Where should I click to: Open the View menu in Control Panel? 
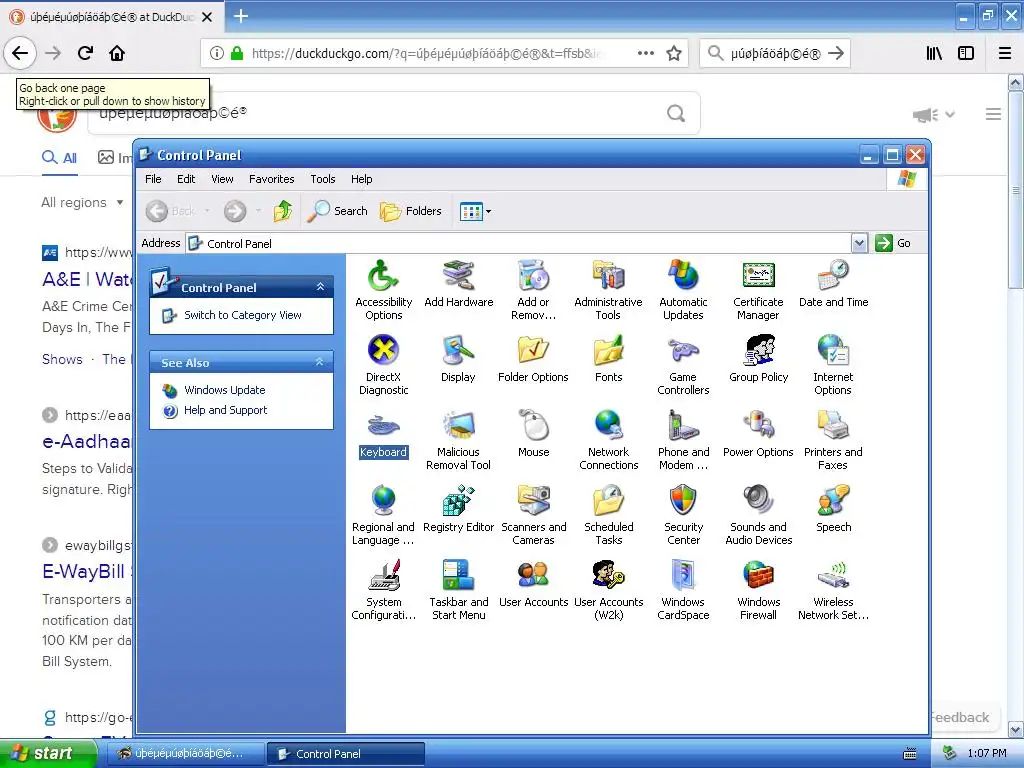point(222,179)
